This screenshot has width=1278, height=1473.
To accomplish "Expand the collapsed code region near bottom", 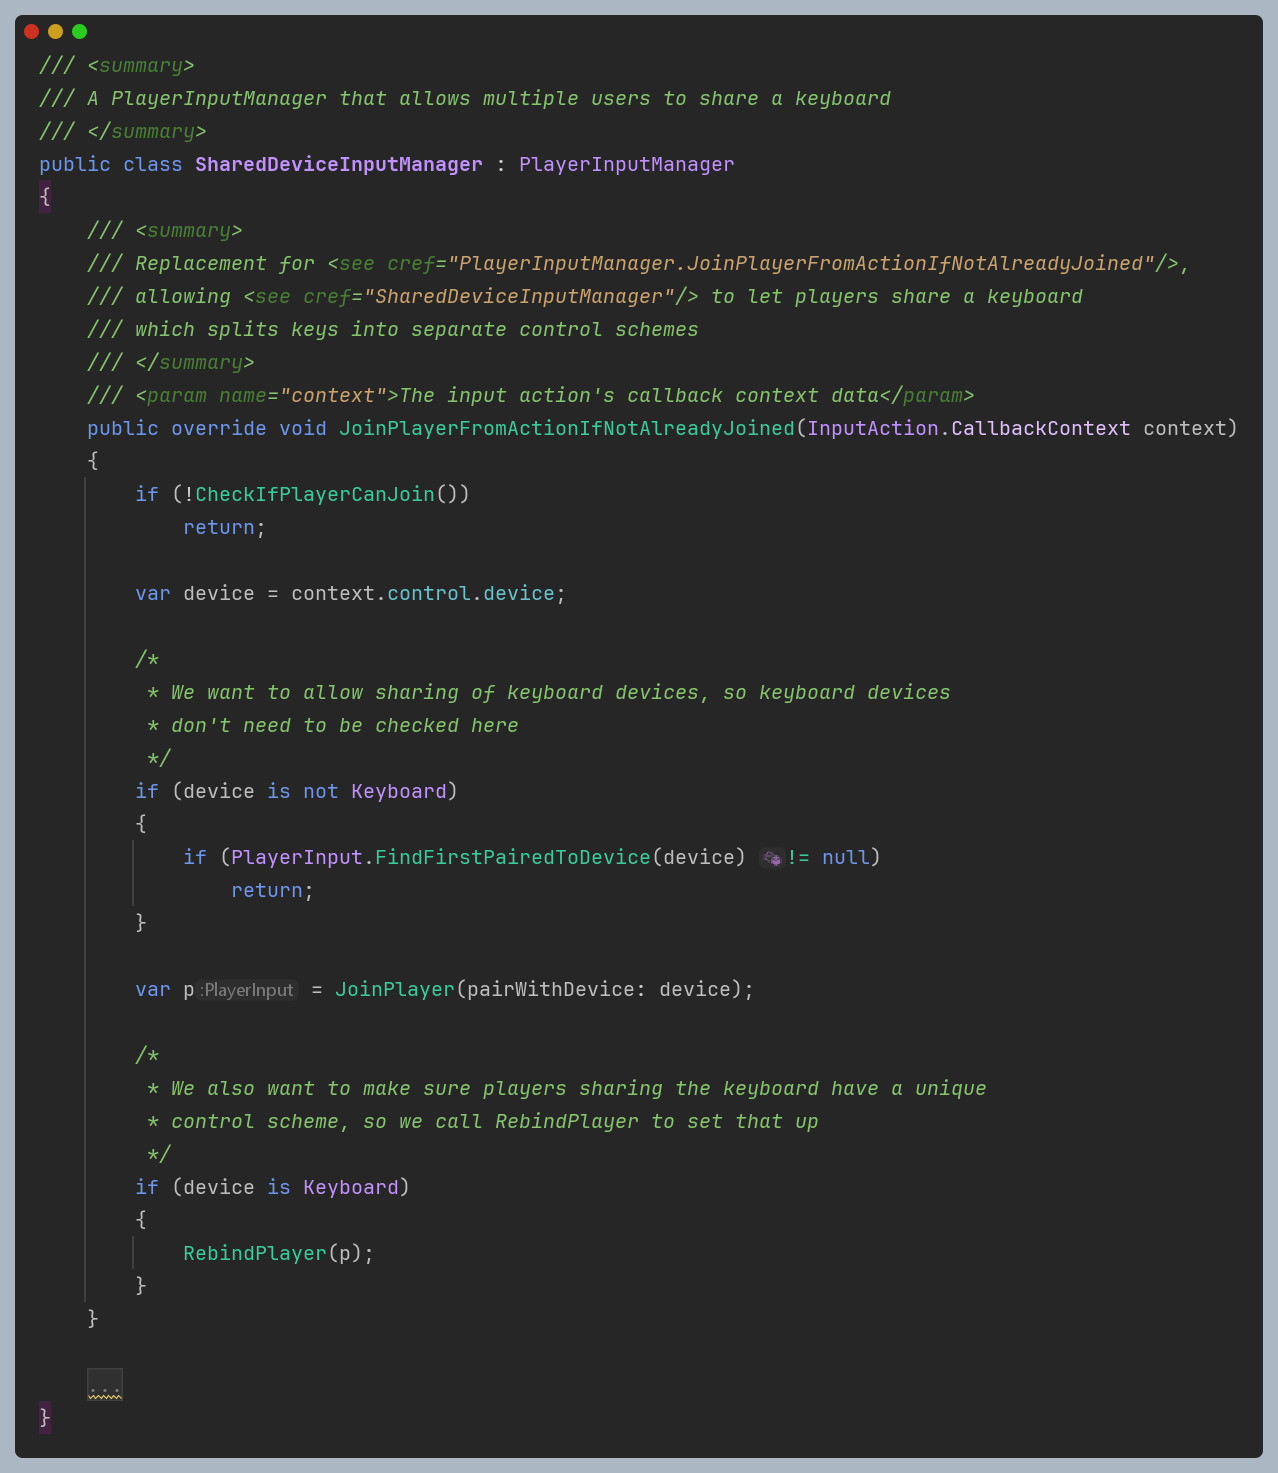I will point(104,1384).
